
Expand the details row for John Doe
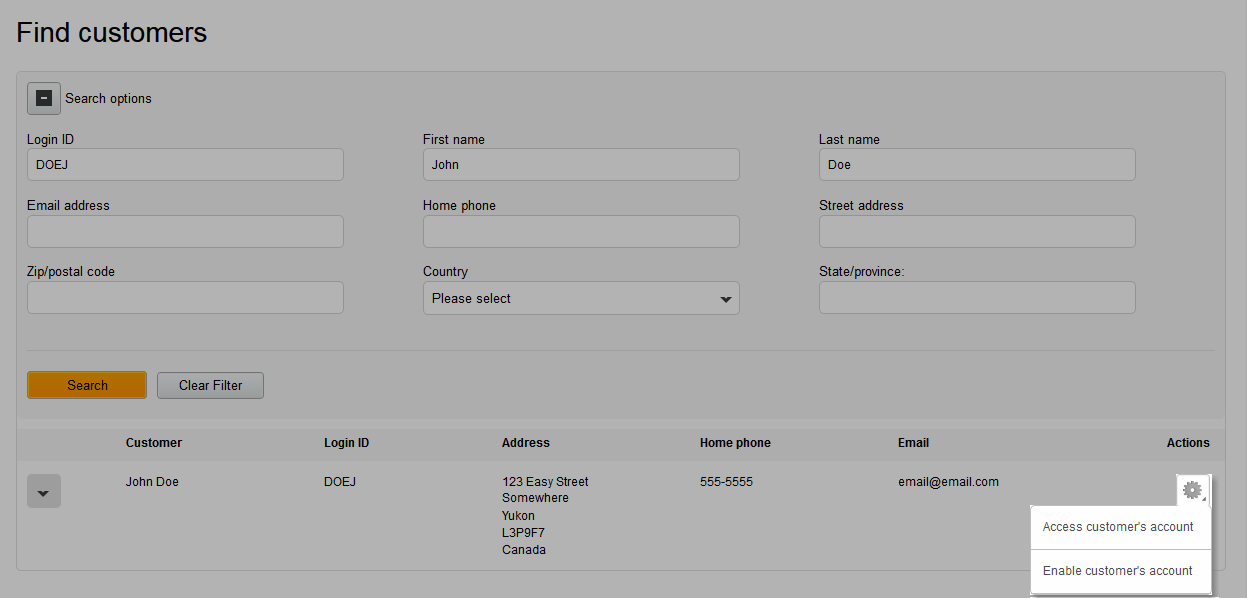coord(43,490)
